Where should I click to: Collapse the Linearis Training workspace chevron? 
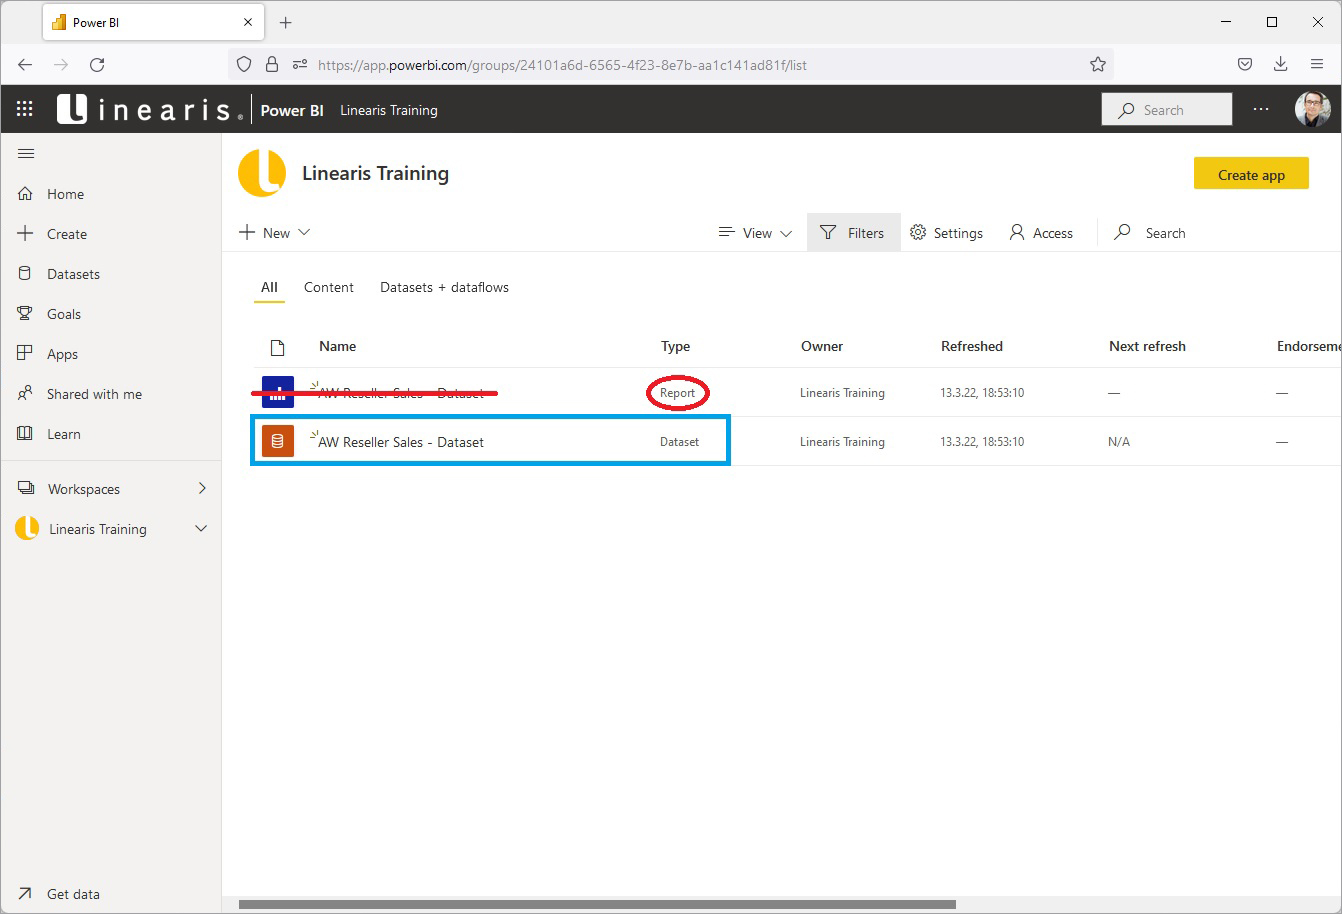click(x=200, y=528)
